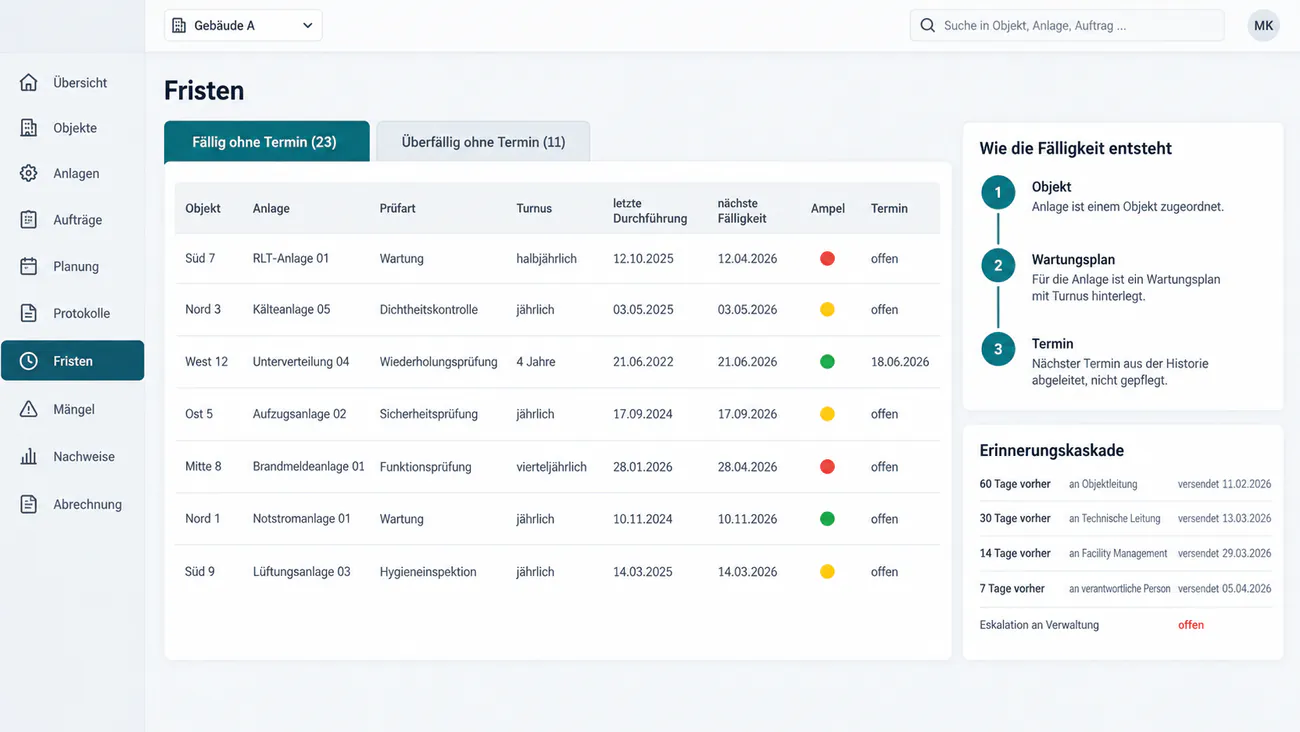This screenshot has width=1300, height=732.
Task: Focus the search field for Objekt, Anlage, Auftrag
Action: (x=1067, y=25)
